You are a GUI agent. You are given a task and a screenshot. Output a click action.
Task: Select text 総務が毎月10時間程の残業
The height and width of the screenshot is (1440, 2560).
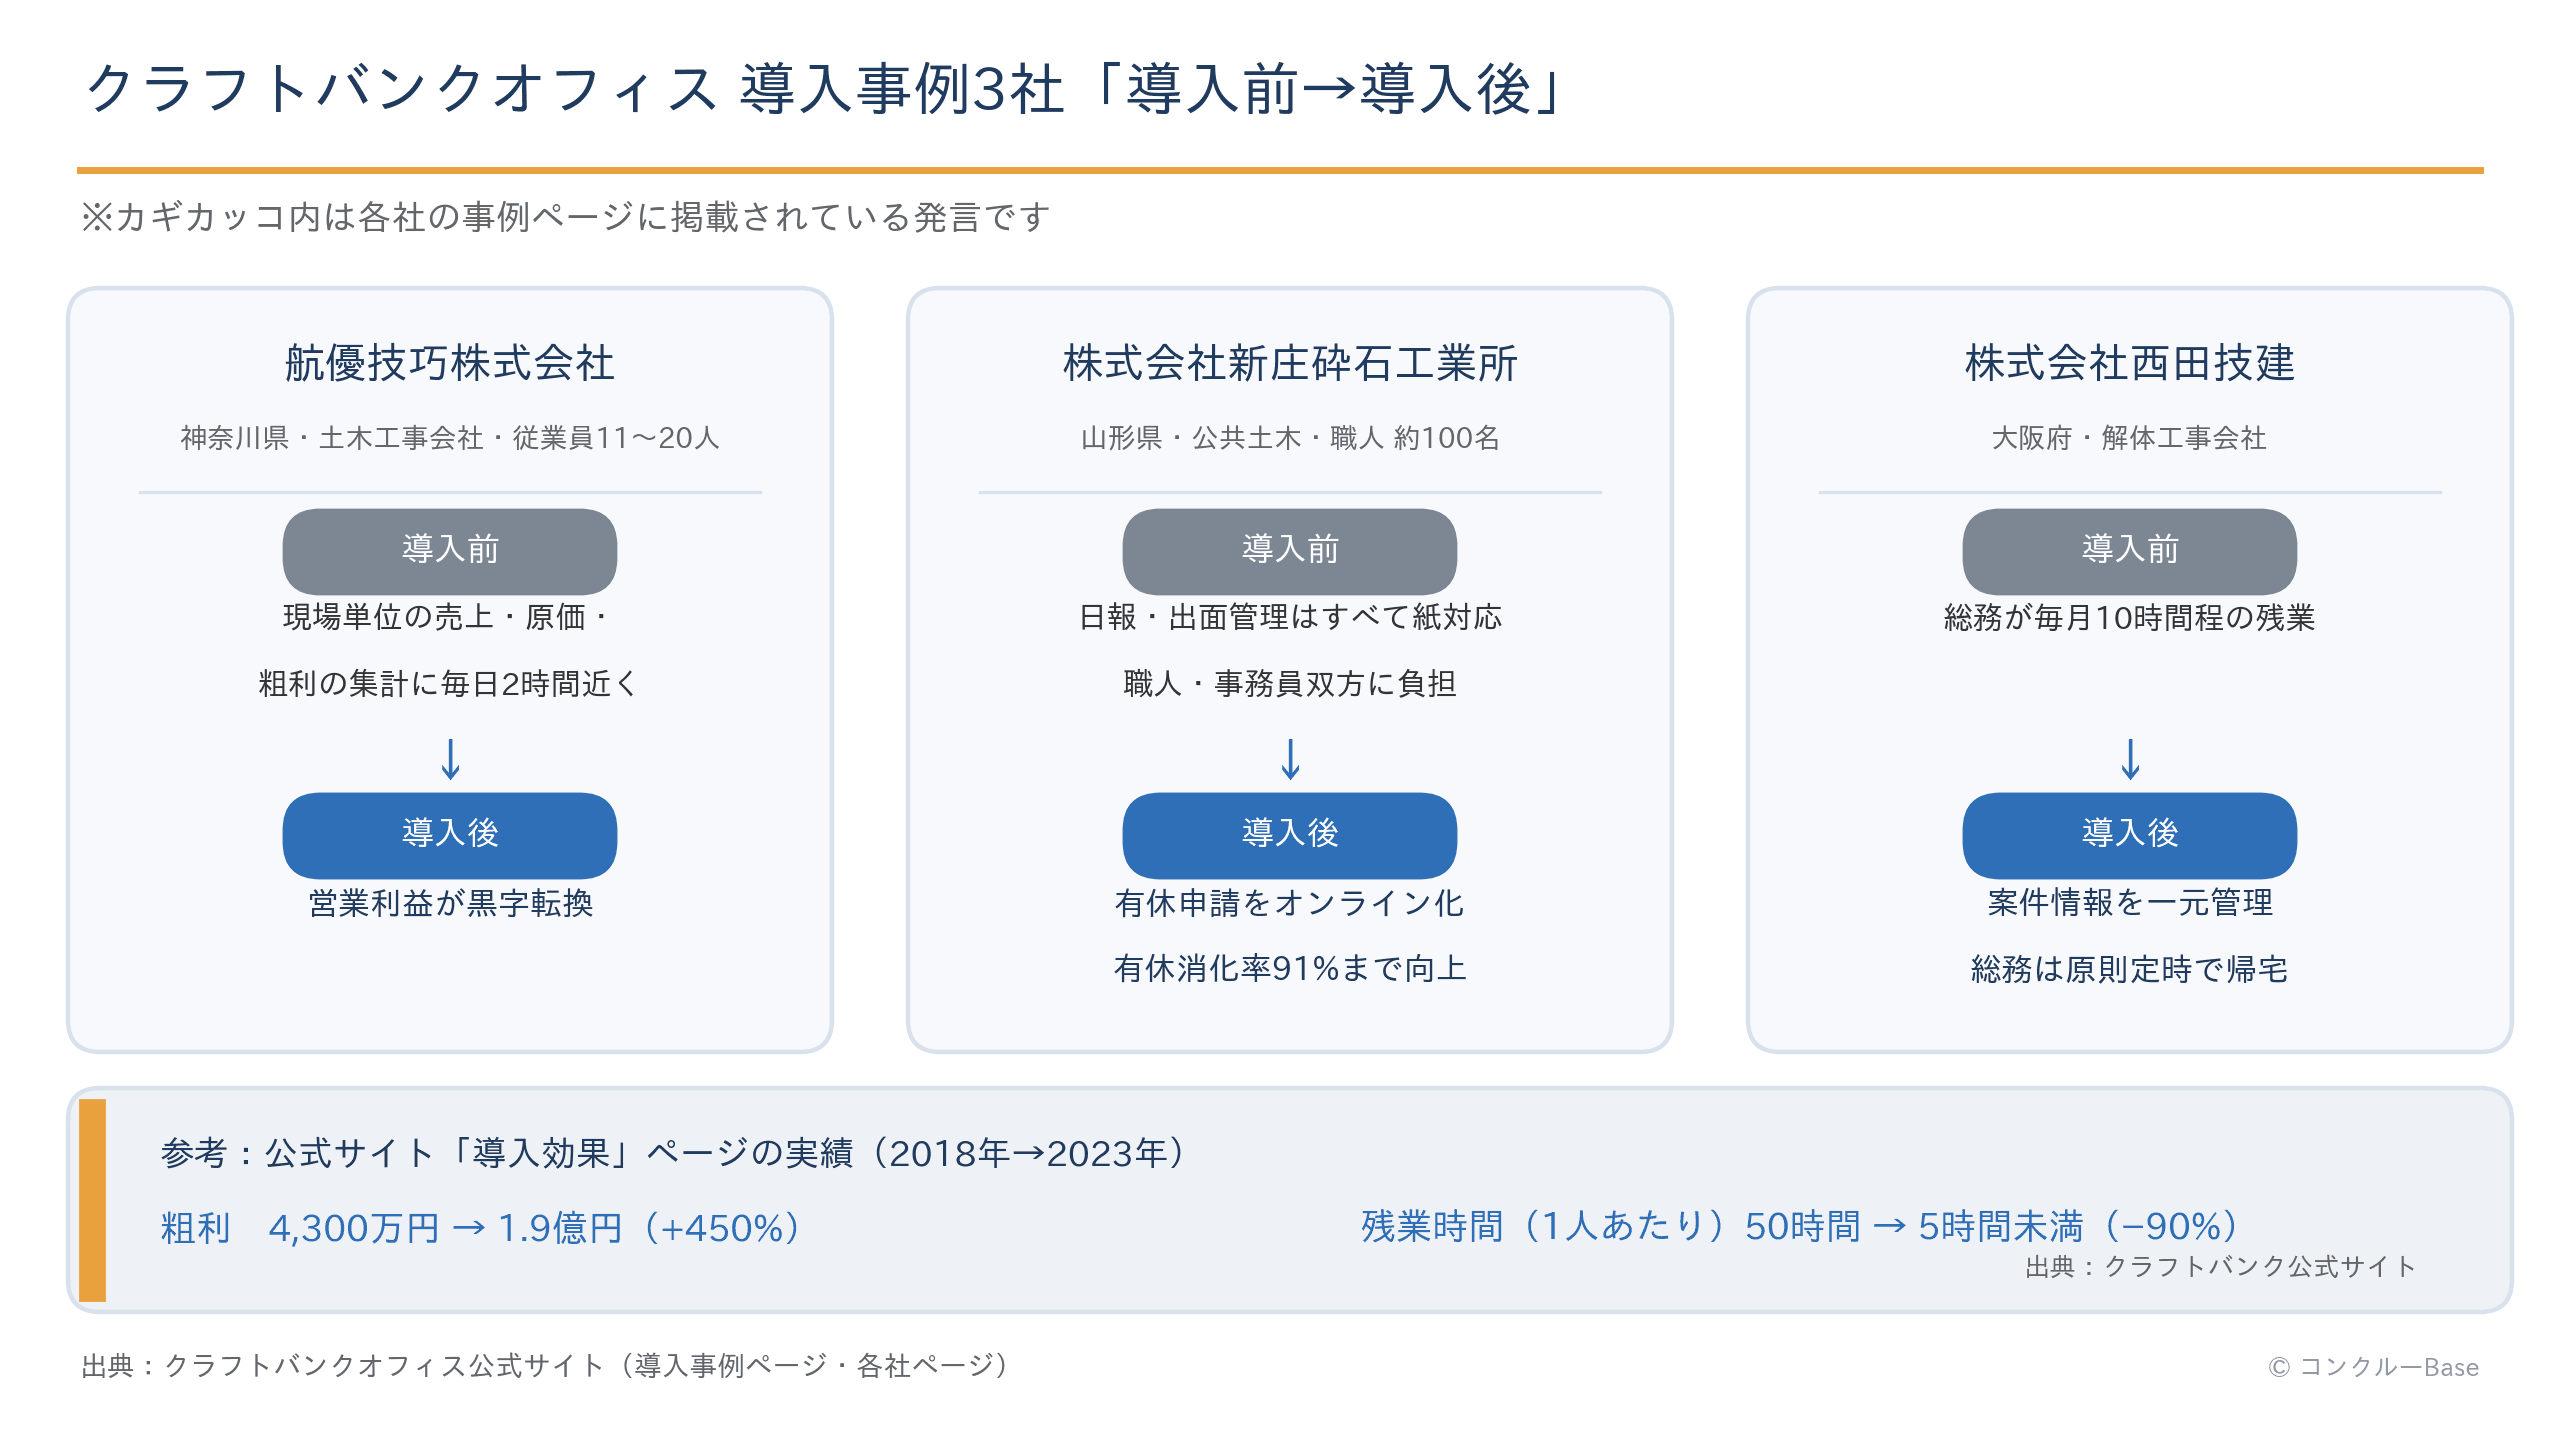pos(2130,617)
